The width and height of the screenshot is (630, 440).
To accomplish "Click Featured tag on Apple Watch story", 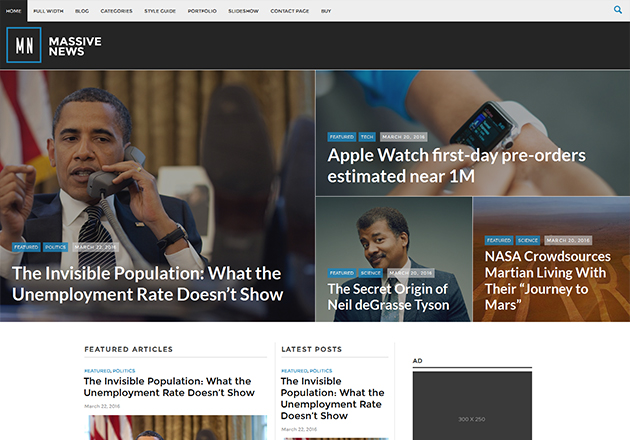I will coord(342,137).
